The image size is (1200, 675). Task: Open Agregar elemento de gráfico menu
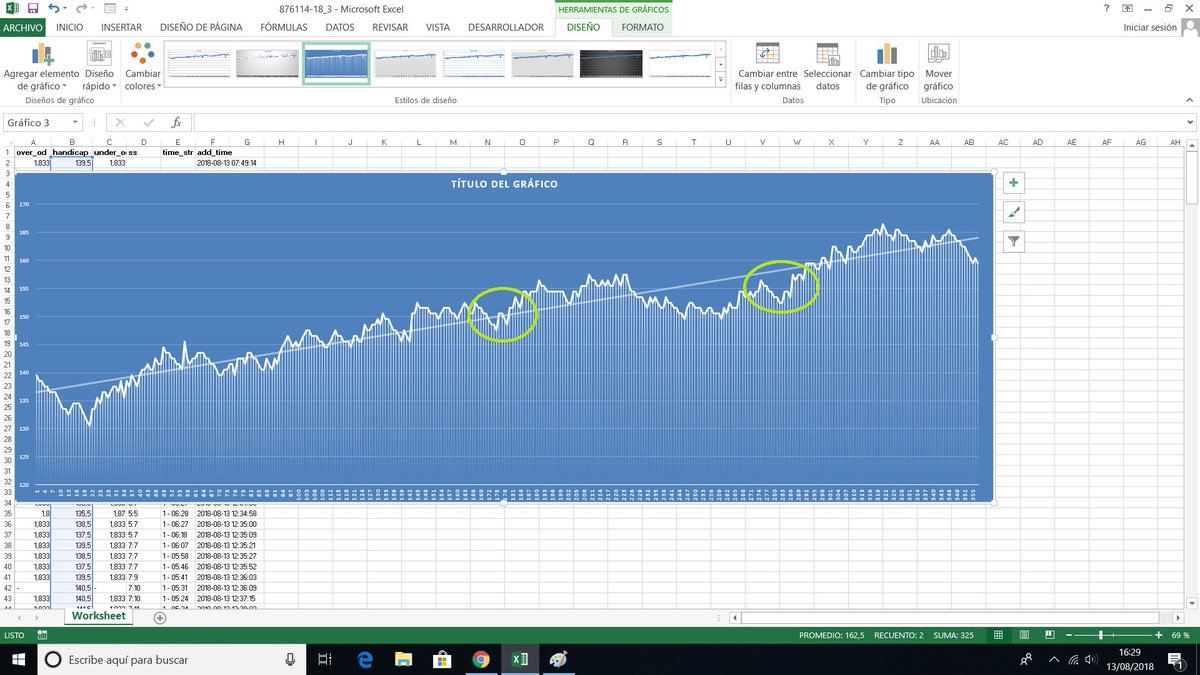point(41,67)
